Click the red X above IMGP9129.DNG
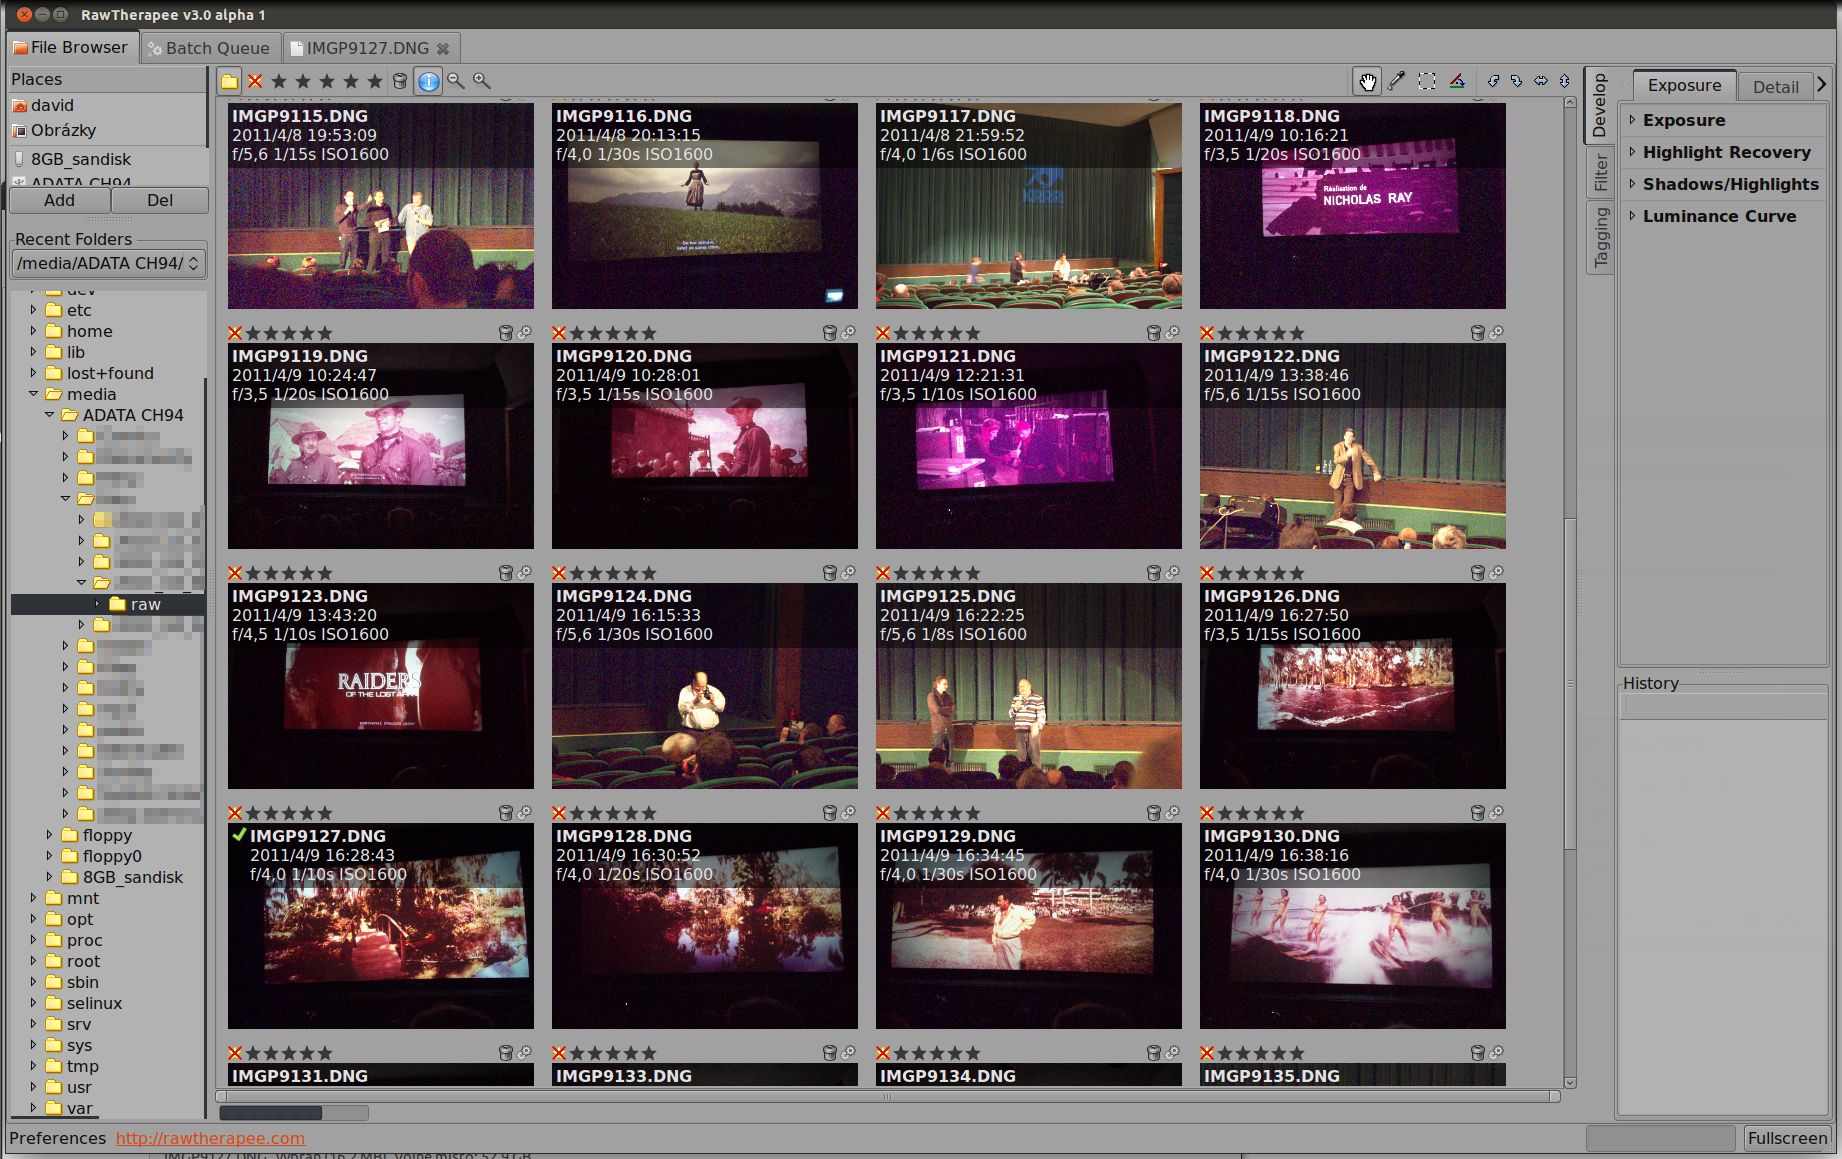Image resolution: width=1842 pixels, height=1159 pixels. tap(883, 813)
